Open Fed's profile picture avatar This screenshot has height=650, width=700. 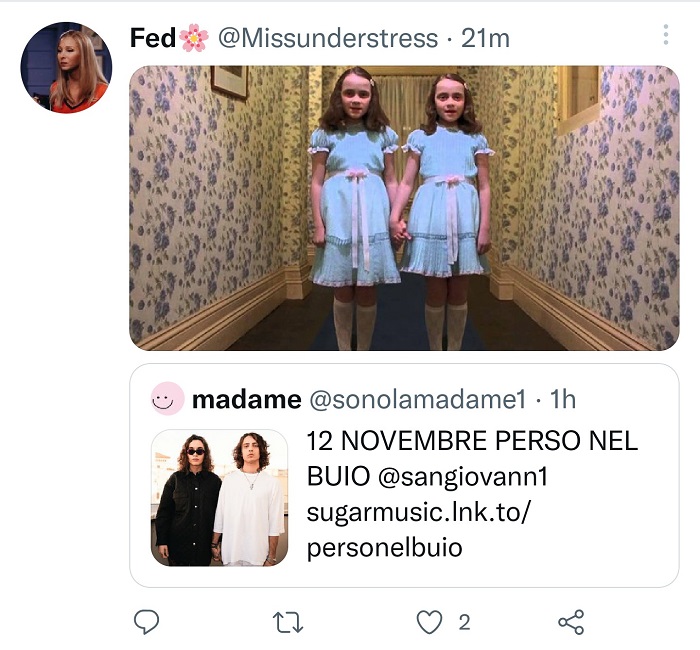[x=66, y=67]
